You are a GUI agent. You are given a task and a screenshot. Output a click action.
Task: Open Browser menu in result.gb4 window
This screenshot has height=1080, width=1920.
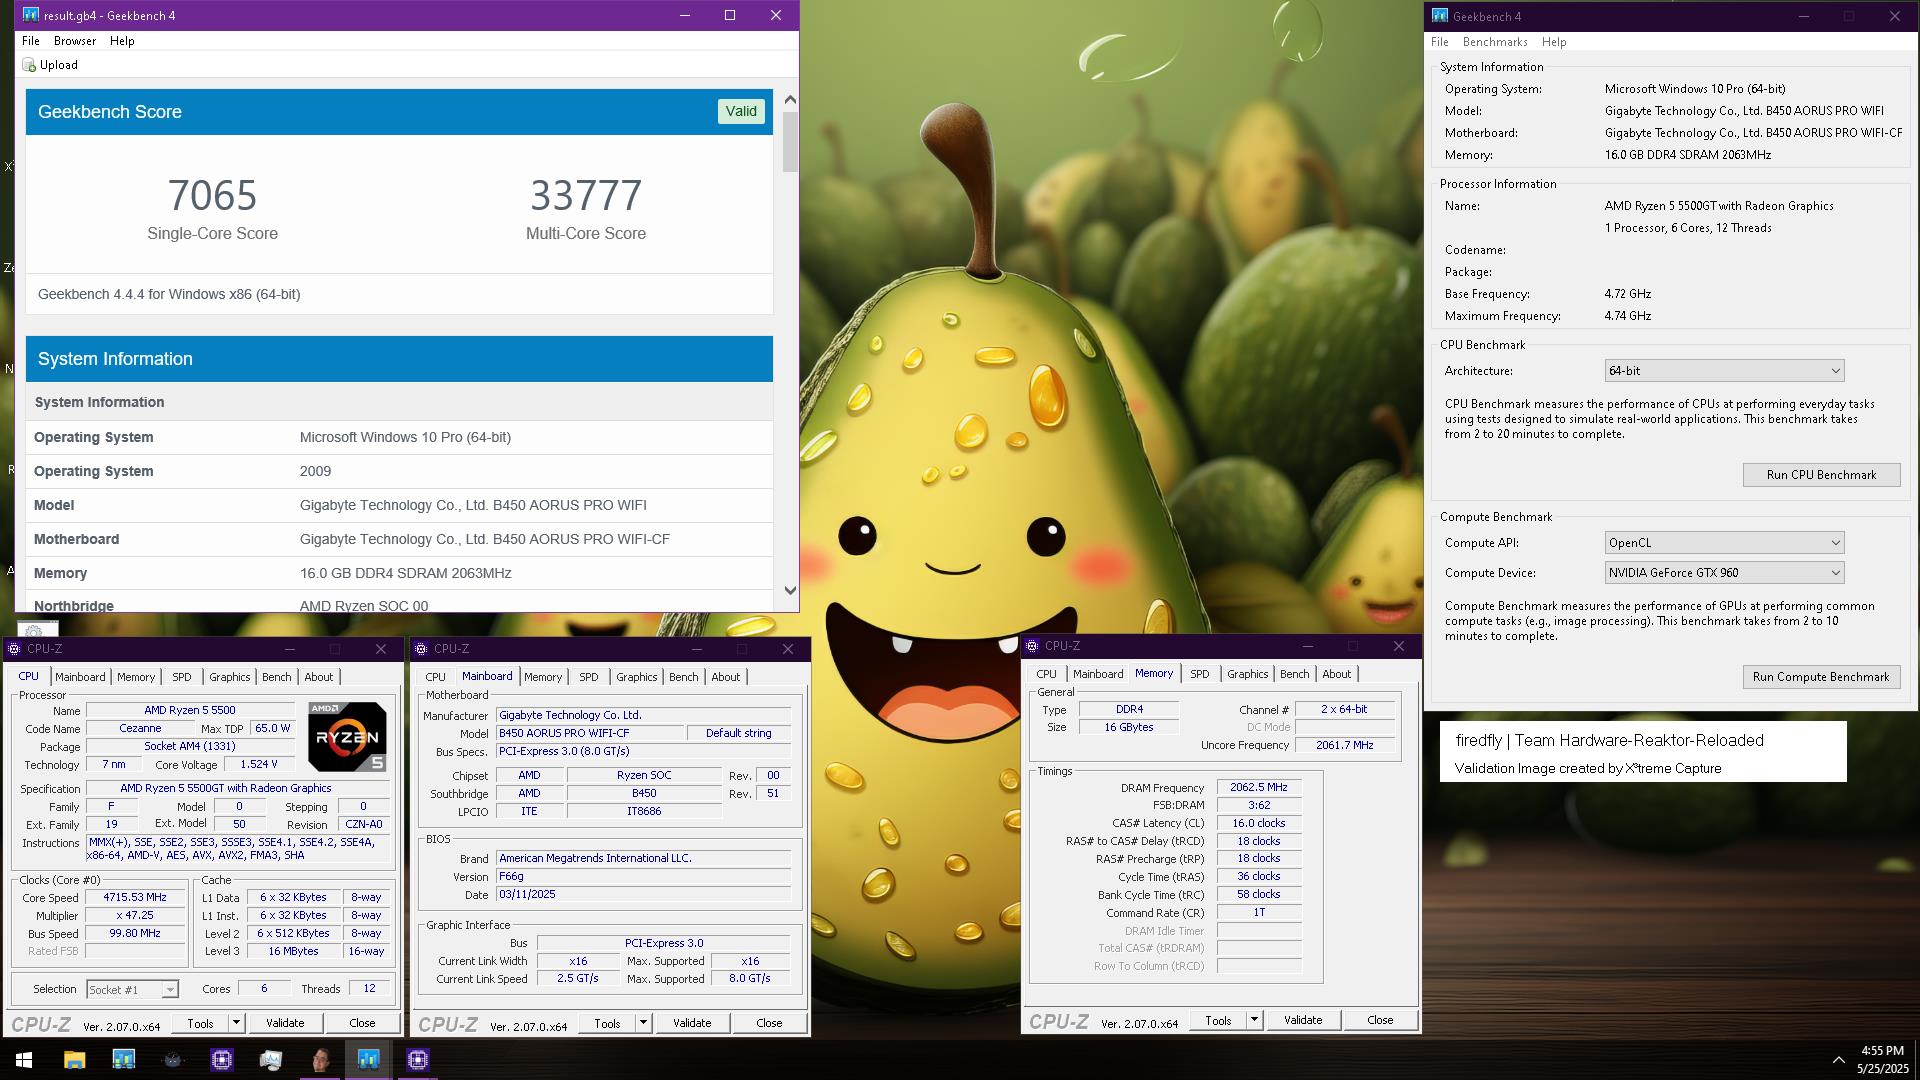pyautogui.click(x=75, y=41)
